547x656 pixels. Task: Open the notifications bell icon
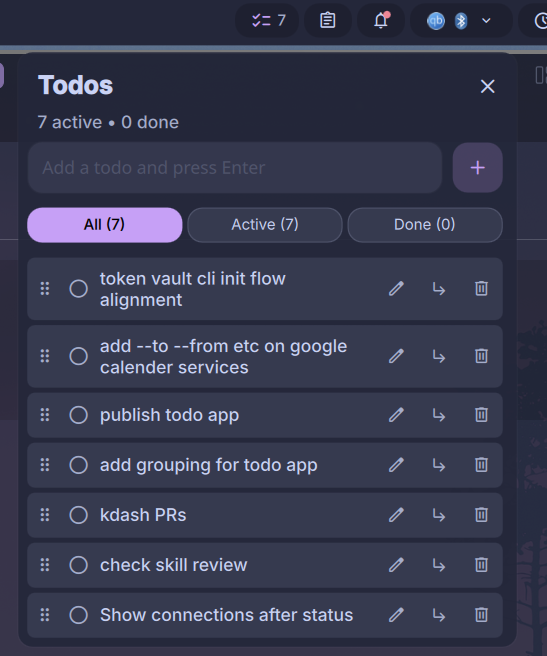click(x=381, y=20)
